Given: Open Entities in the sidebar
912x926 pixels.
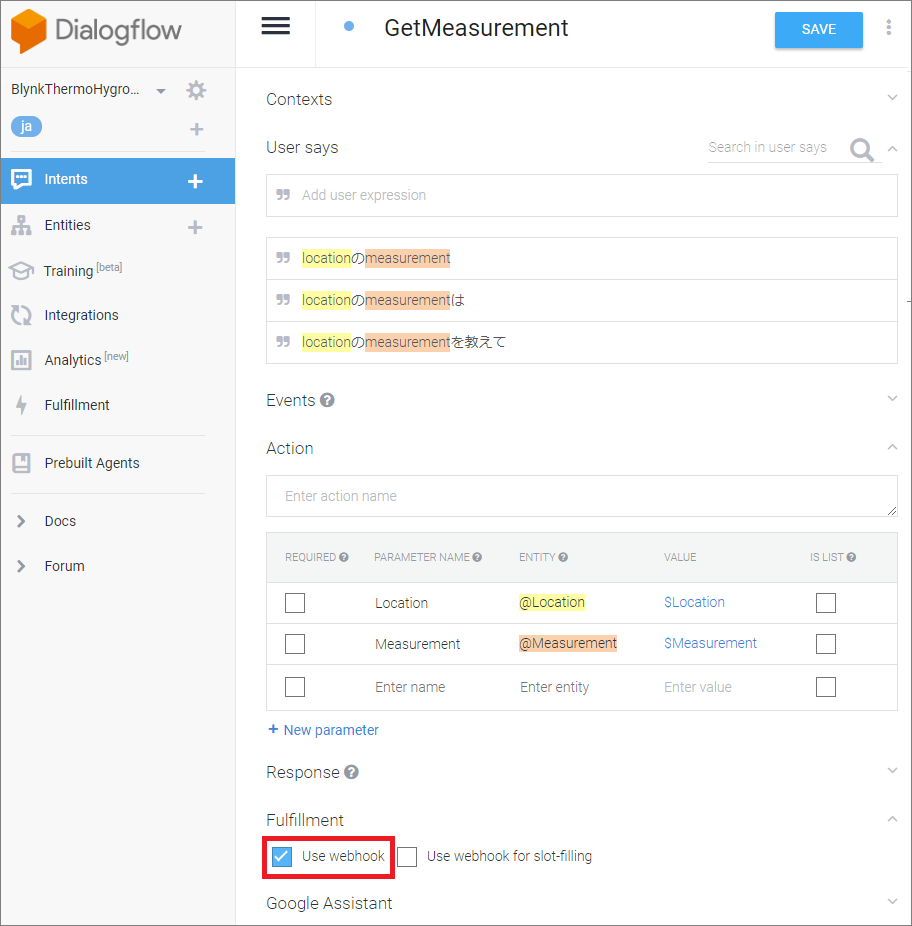Looking at the screenshot, I should pyautogui.click(x=67, y=225).
